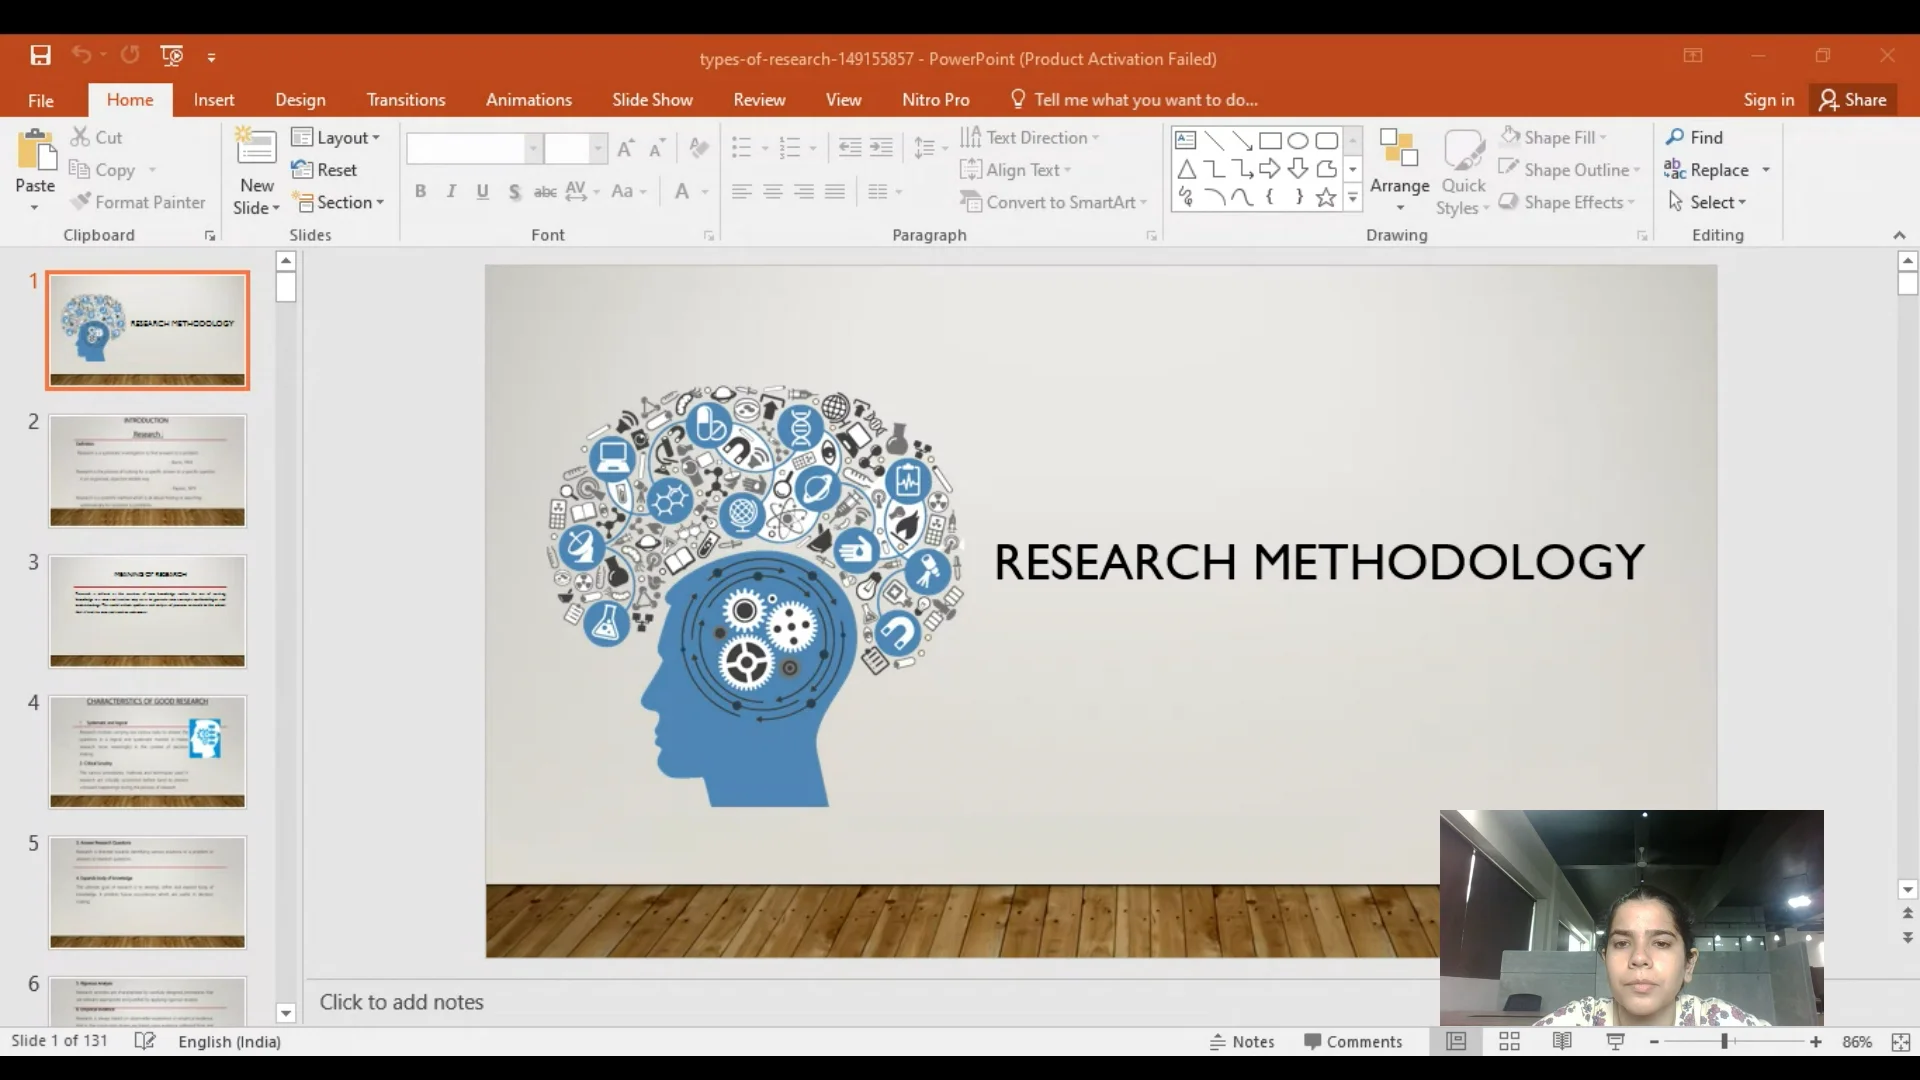This screenshot has width=1920, height=1080.
Task: Open the Layout dropdown
Action: (x=336, y=138)
